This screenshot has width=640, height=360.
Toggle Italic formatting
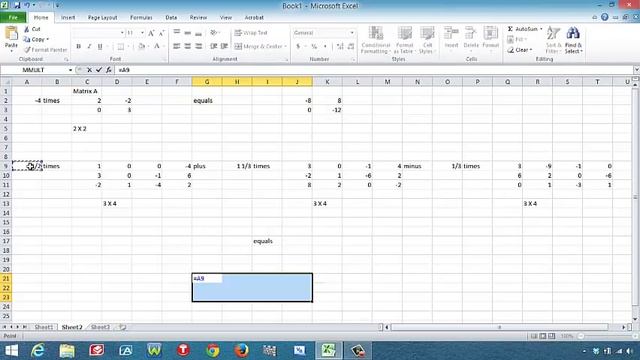[x=89, y=47]
